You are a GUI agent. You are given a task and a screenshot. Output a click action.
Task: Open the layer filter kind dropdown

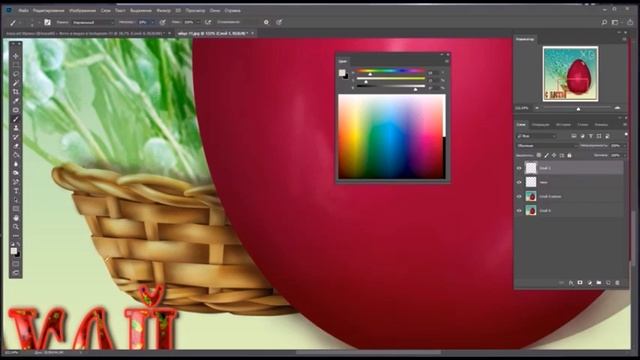536,136
